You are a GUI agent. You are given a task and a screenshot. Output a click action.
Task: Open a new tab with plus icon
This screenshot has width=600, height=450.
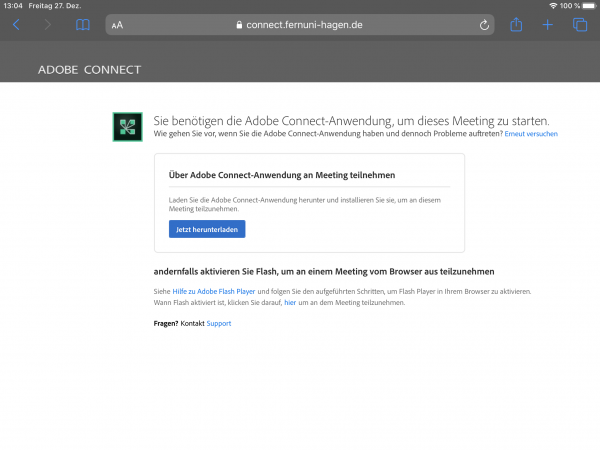coord(547,24)
